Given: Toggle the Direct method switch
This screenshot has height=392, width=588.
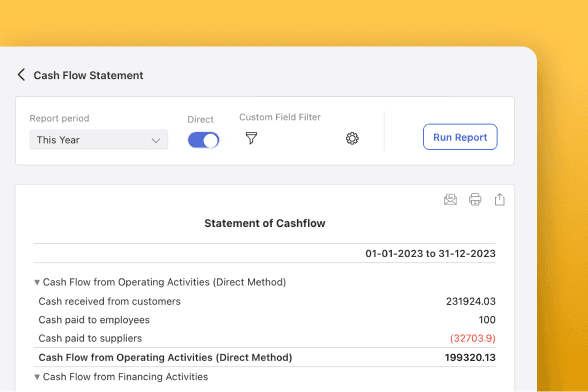Looking at the screenshot, I should [203, 140].
